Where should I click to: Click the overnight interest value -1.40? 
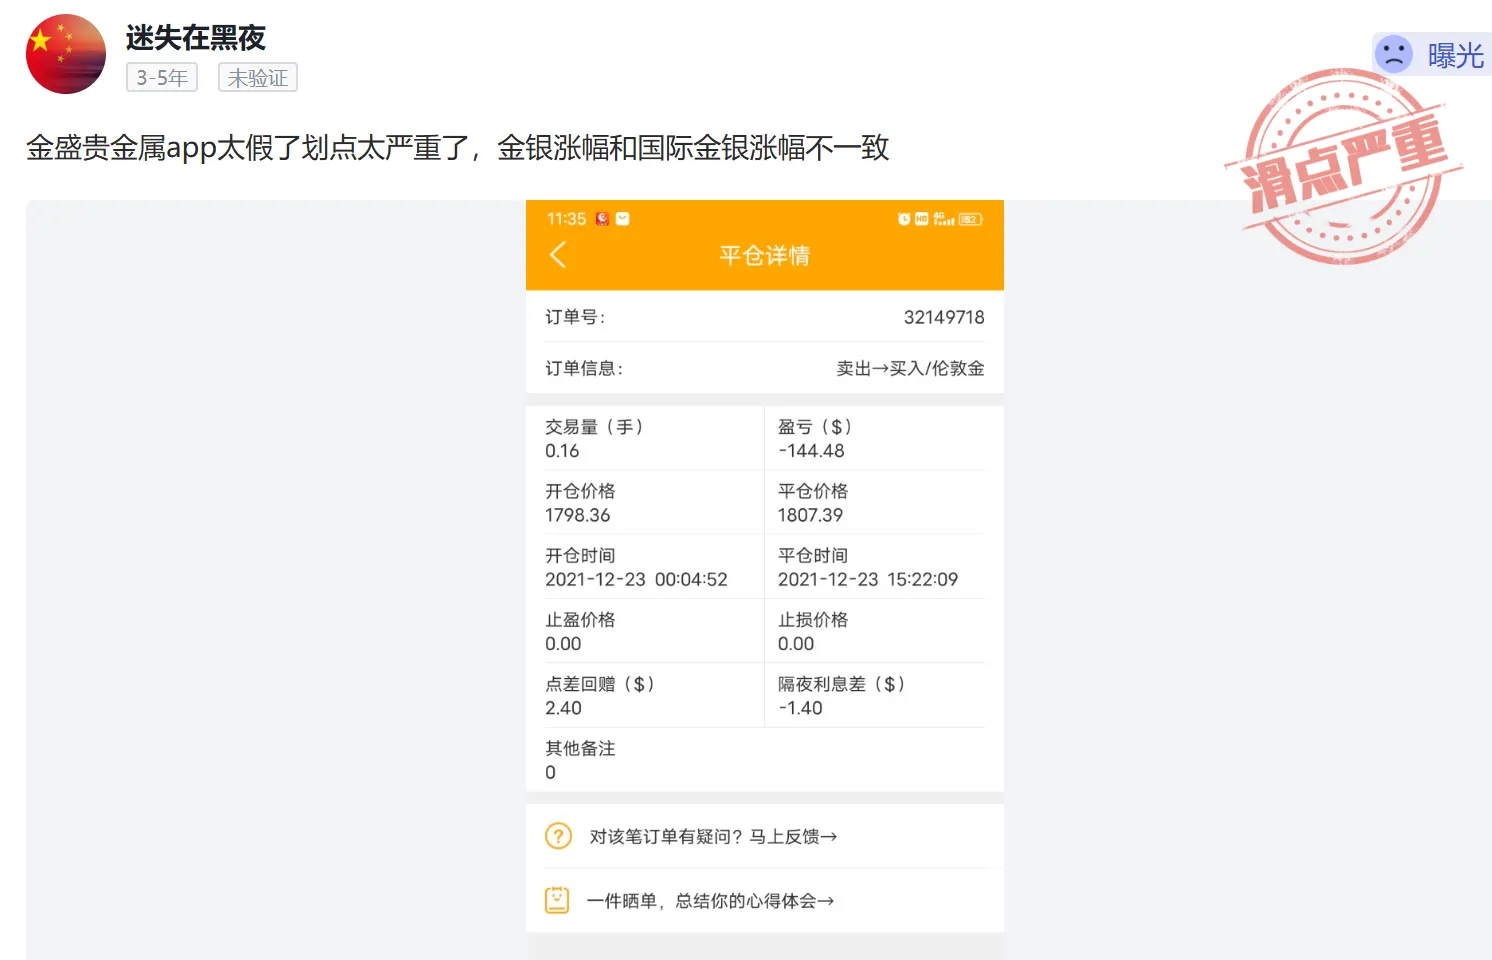pos(800,708)
